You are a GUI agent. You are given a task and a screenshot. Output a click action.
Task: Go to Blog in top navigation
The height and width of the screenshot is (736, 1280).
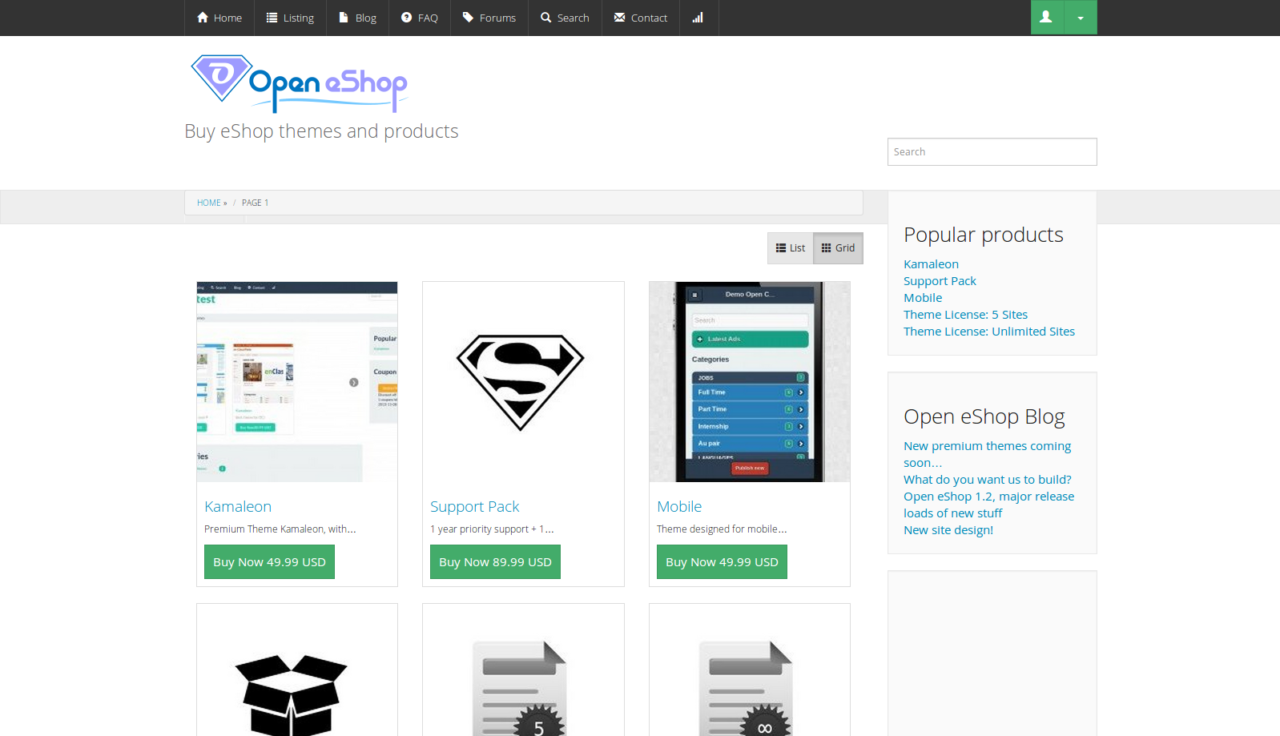tap(358, 18)
